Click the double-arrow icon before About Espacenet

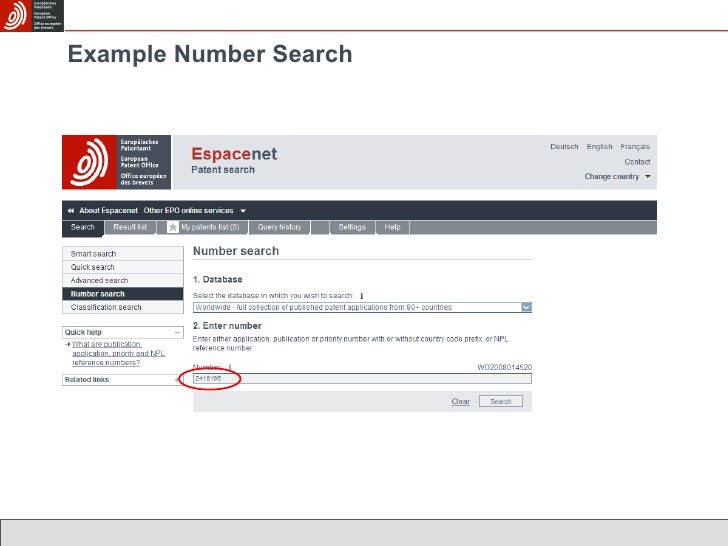[x=71, y=211]
